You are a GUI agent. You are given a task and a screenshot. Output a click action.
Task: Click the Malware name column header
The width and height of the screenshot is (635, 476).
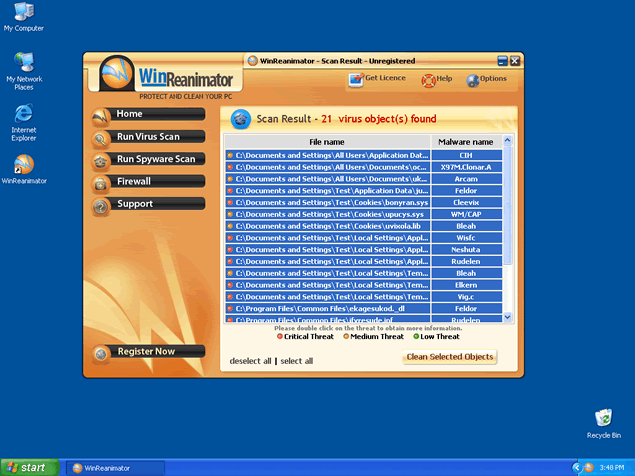(466, 142)
